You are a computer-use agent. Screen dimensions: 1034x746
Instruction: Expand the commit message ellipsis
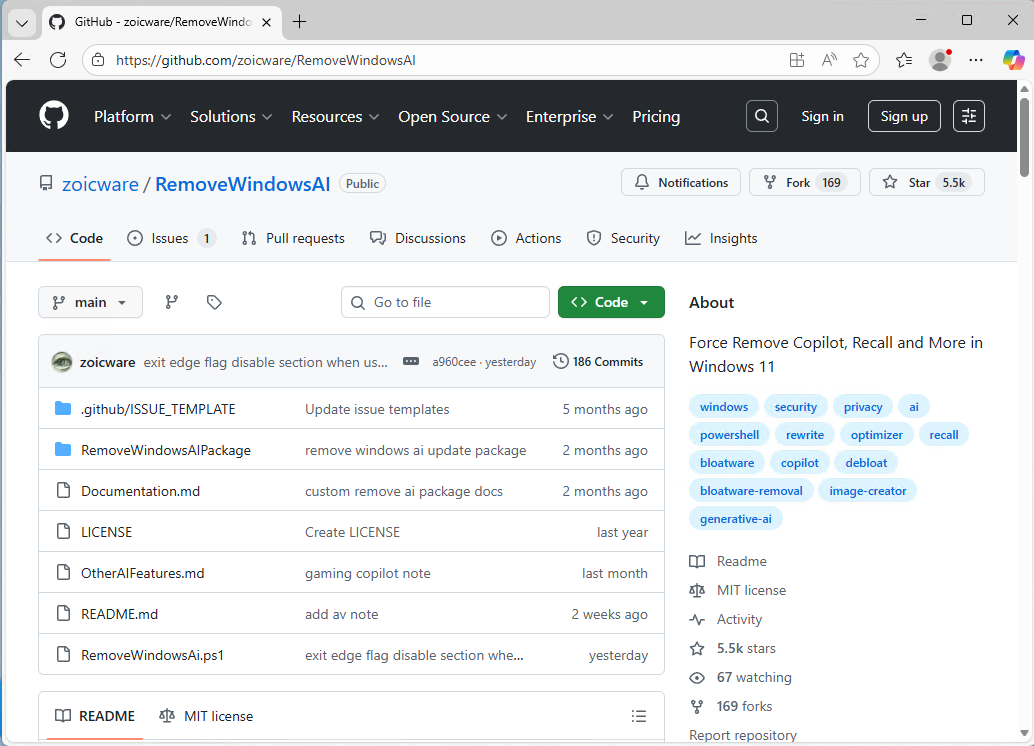pos(411,362)
